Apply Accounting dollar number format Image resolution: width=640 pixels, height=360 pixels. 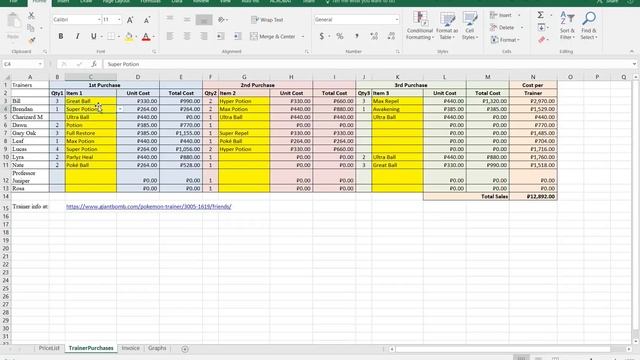tap(322, 36)
